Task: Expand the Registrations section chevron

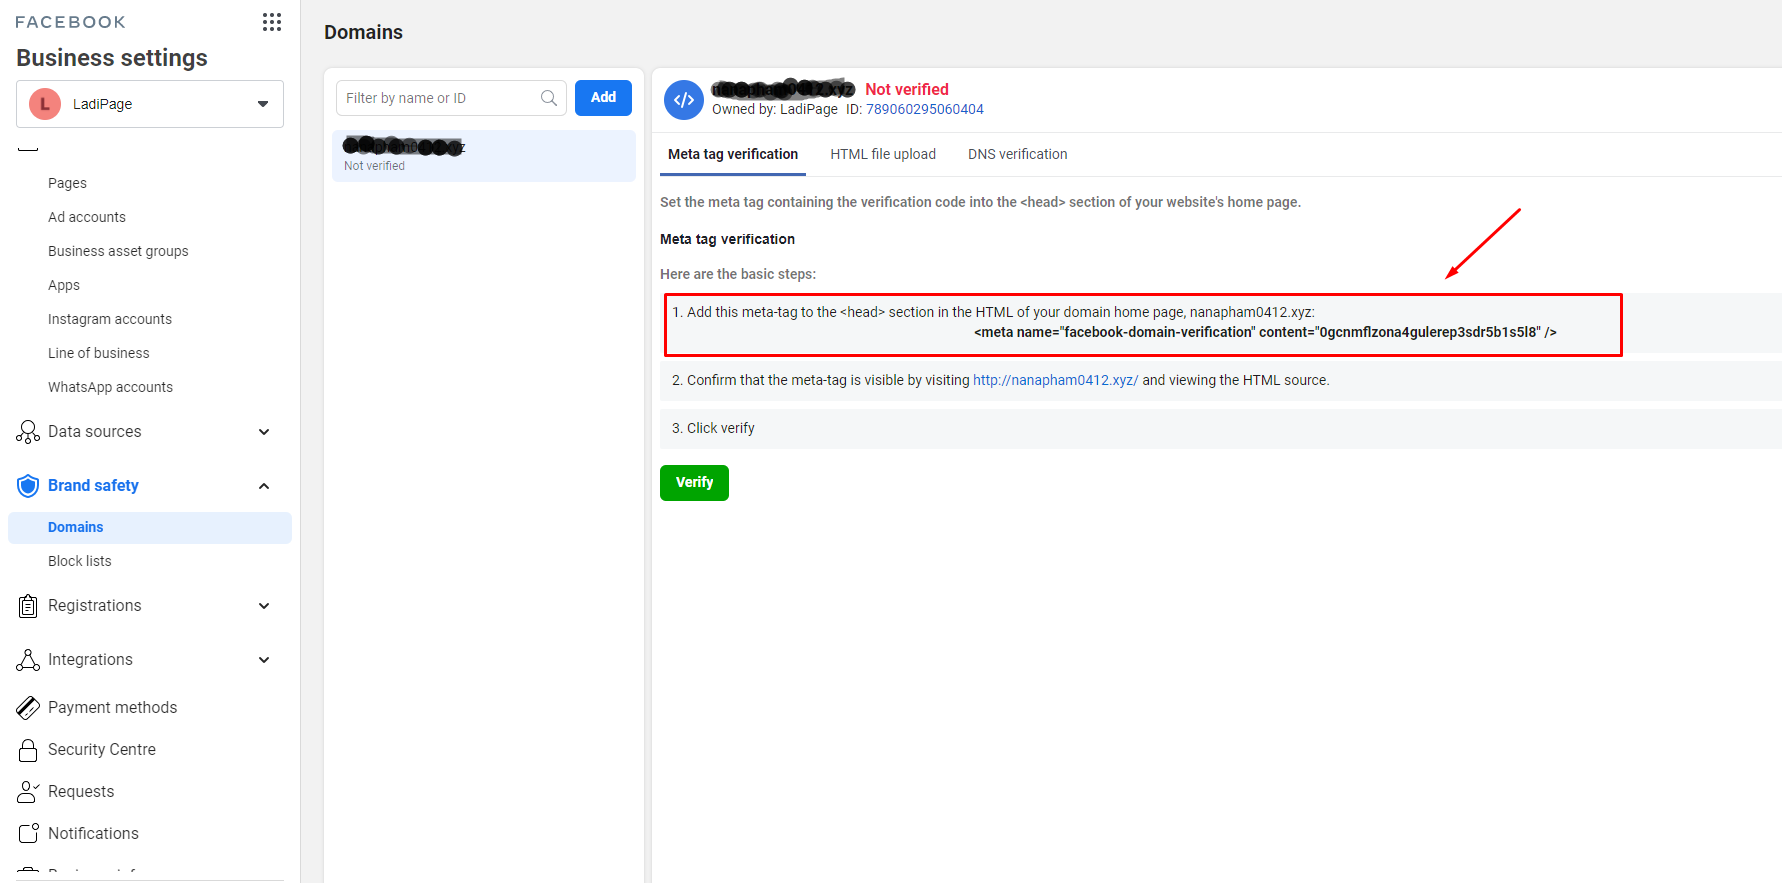Action: coord(264,606)
